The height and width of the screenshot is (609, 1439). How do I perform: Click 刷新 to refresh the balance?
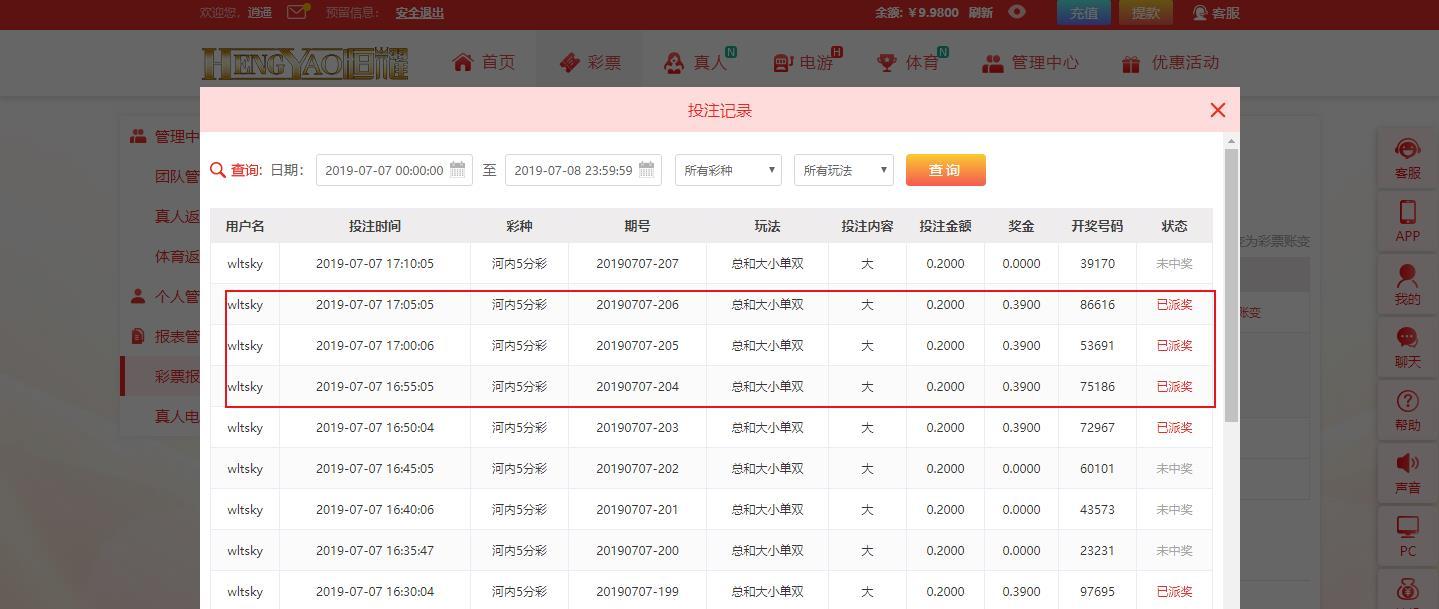click(981, 12)
